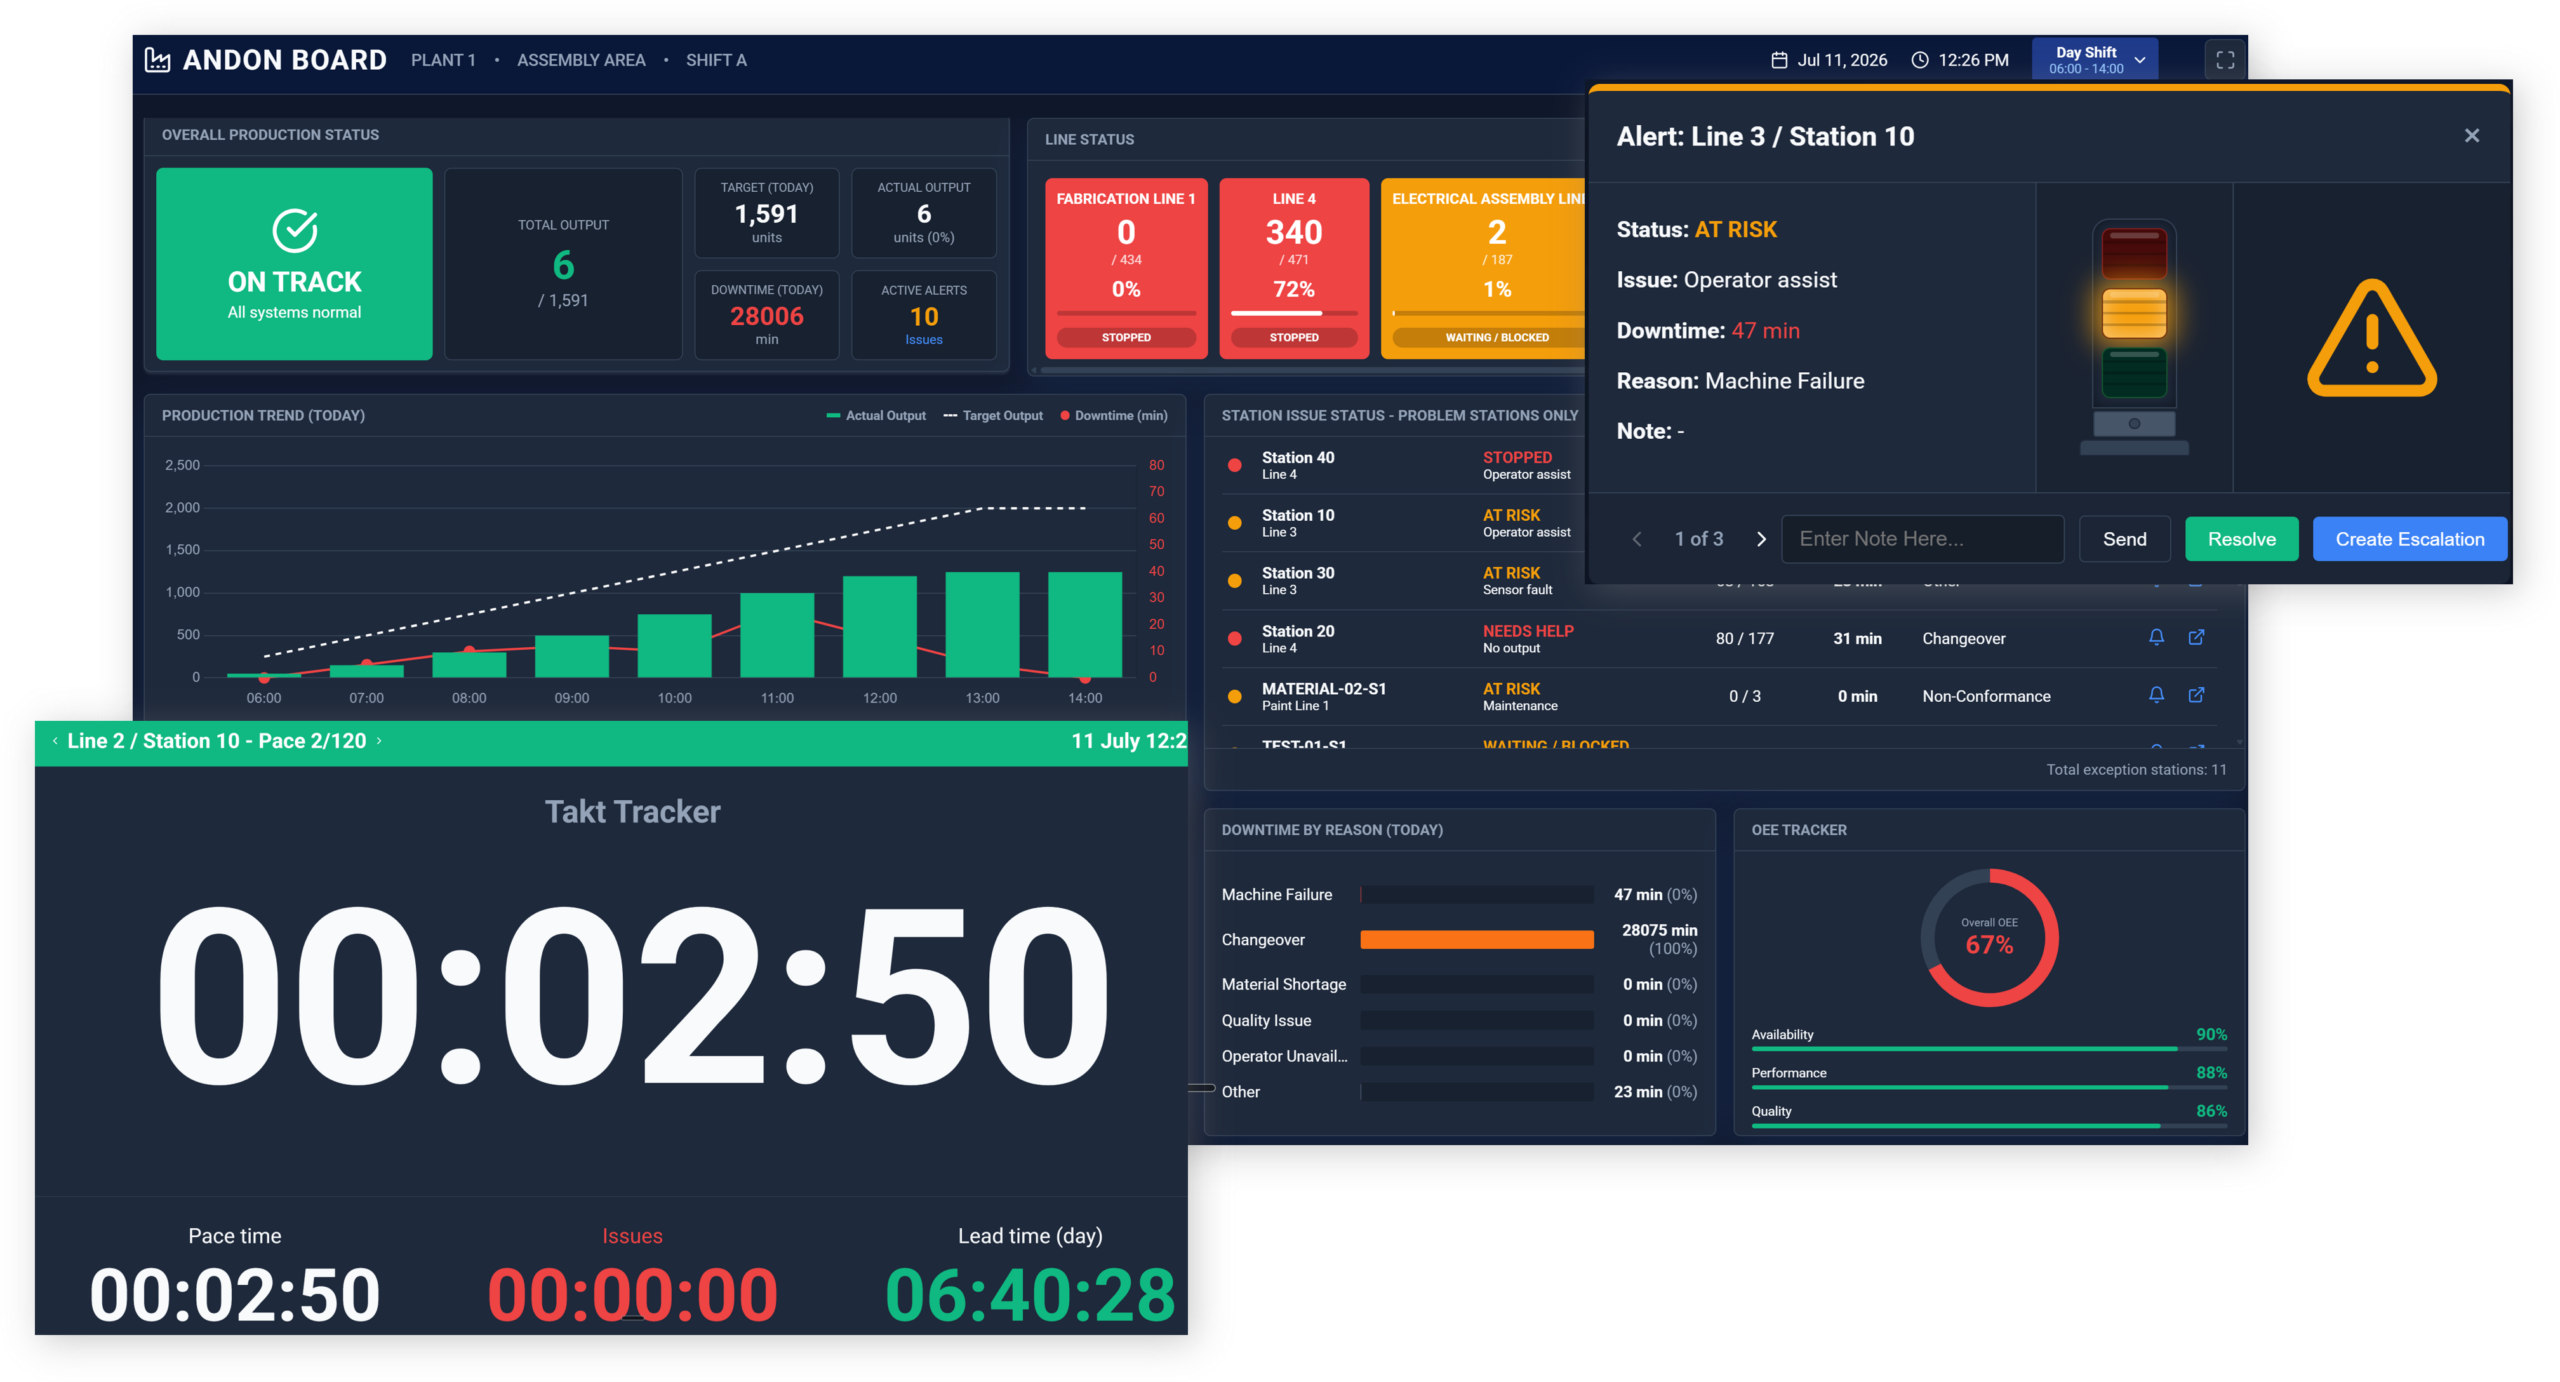Click the Line 2 / Station 10 header title
The width and height of the screenshot is (2560, 1382).
[217, 741]
